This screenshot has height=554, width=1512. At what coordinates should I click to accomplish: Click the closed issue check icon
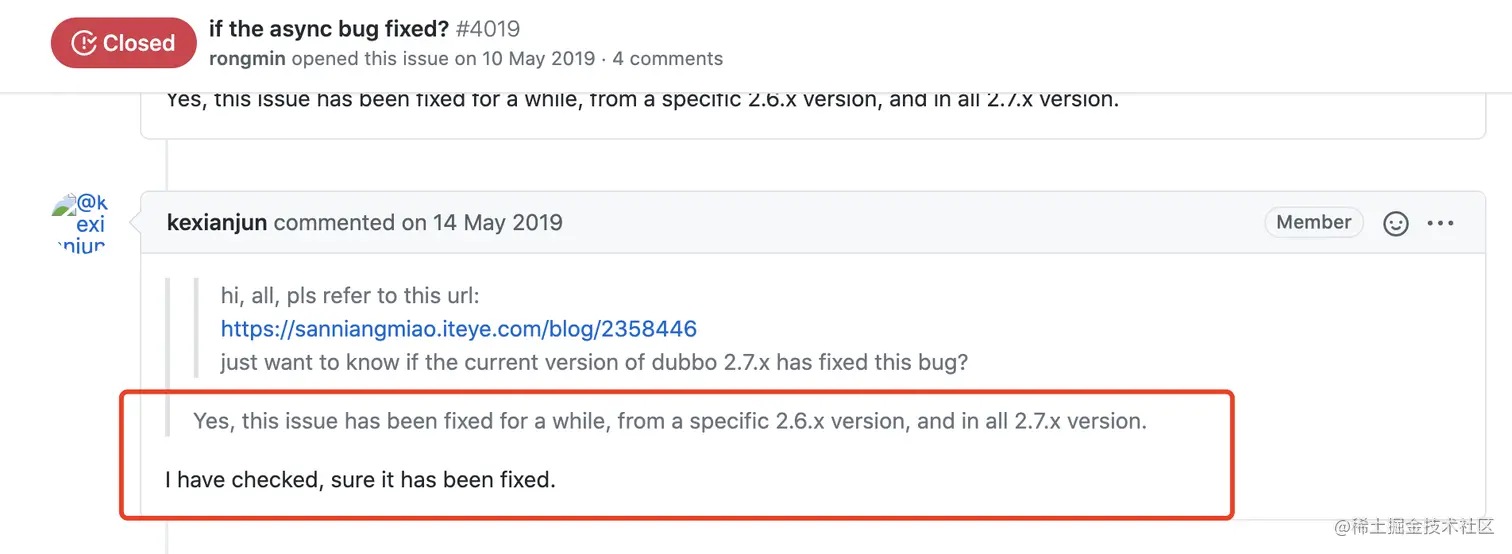(86, 43)
